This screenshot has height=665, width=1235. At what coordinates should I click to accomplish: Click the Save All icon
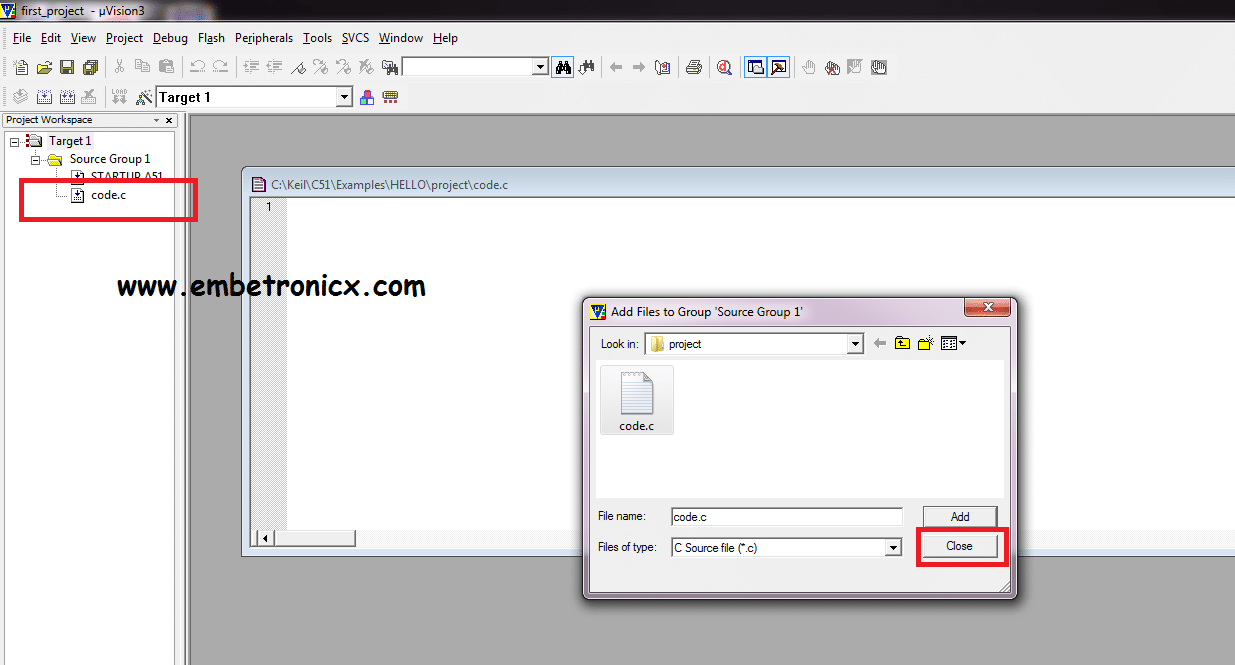click(x=90, y=67)
